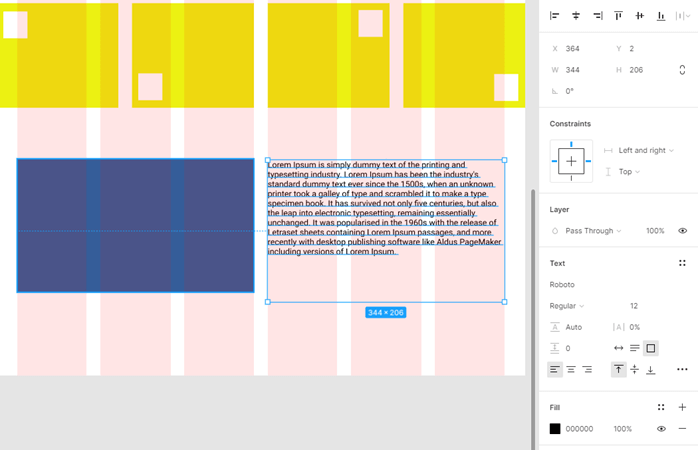Screen dimensions: 698x450
Task: Toggle constrain proportions lock
Action: pyautogui.click(x=682, y=70)
